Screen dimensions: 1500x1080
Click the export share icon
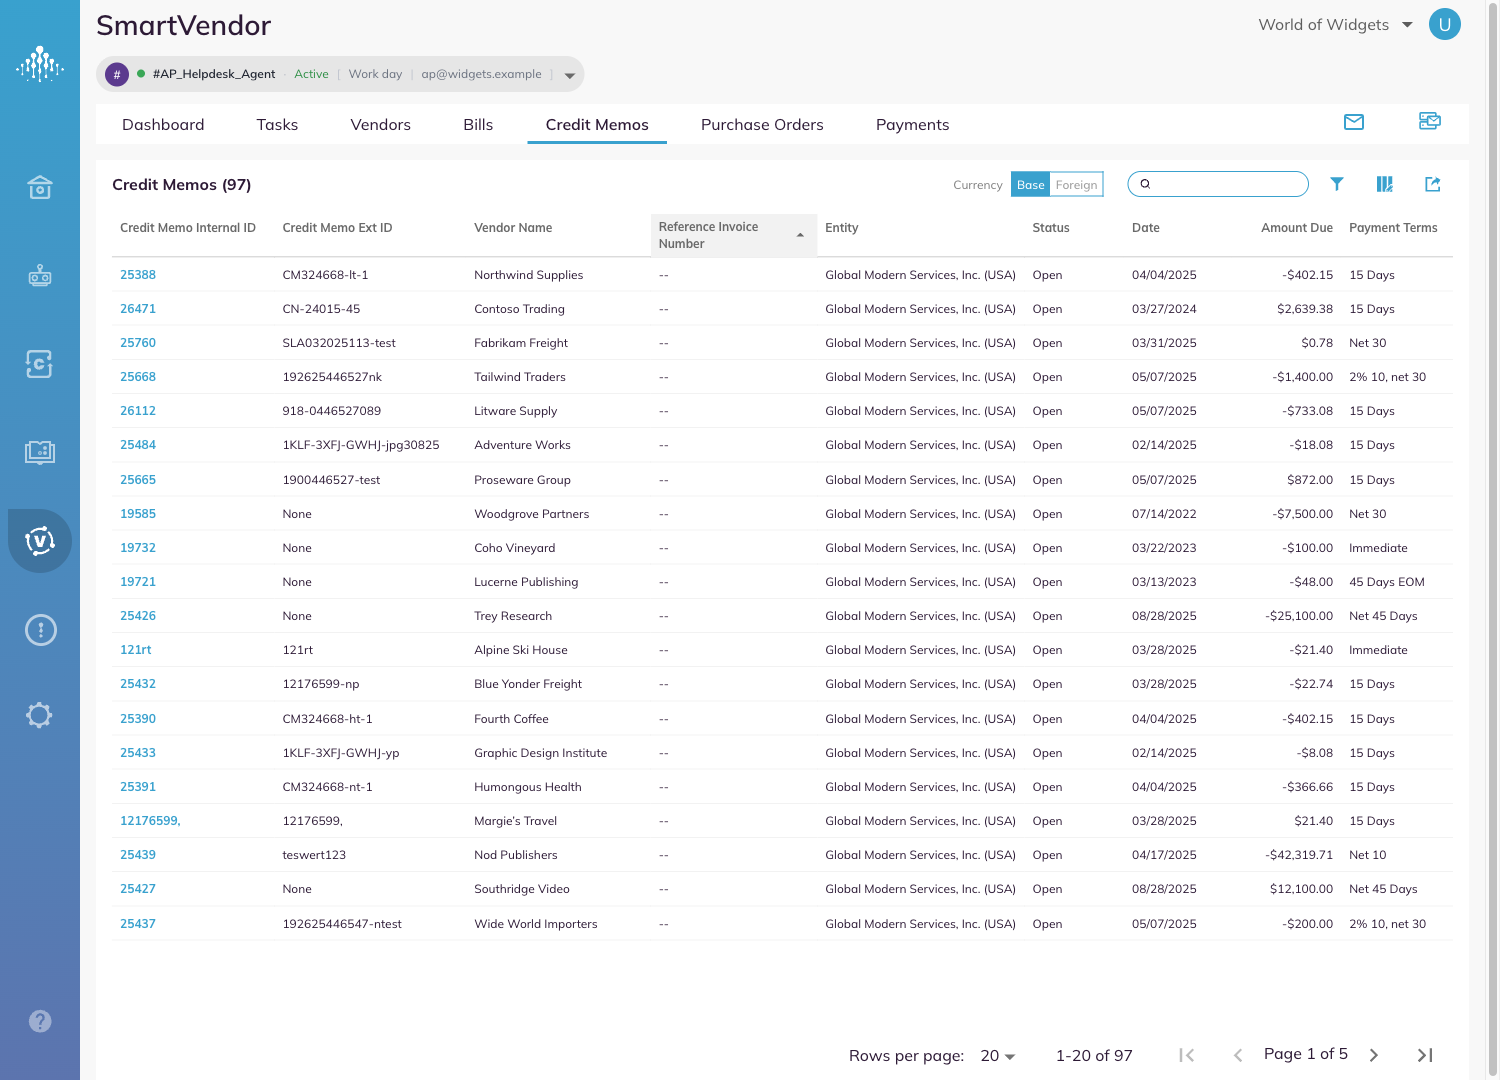click(1432, 184)
